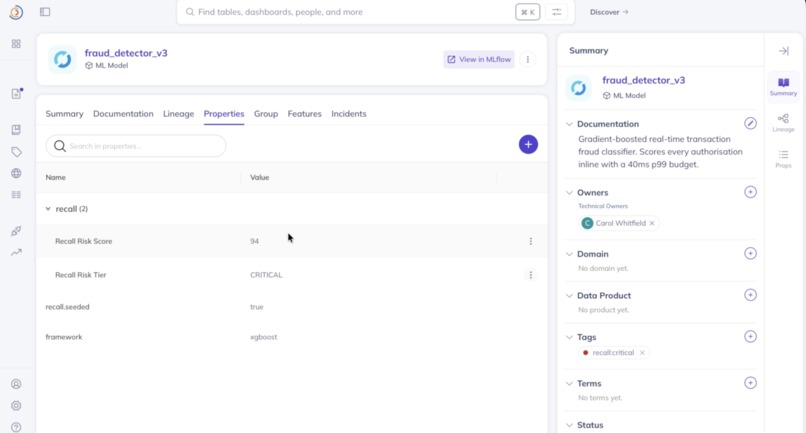Switch to the Documentation tab
This screenshot has width=806, height=433.
click(x=123, y=114)
